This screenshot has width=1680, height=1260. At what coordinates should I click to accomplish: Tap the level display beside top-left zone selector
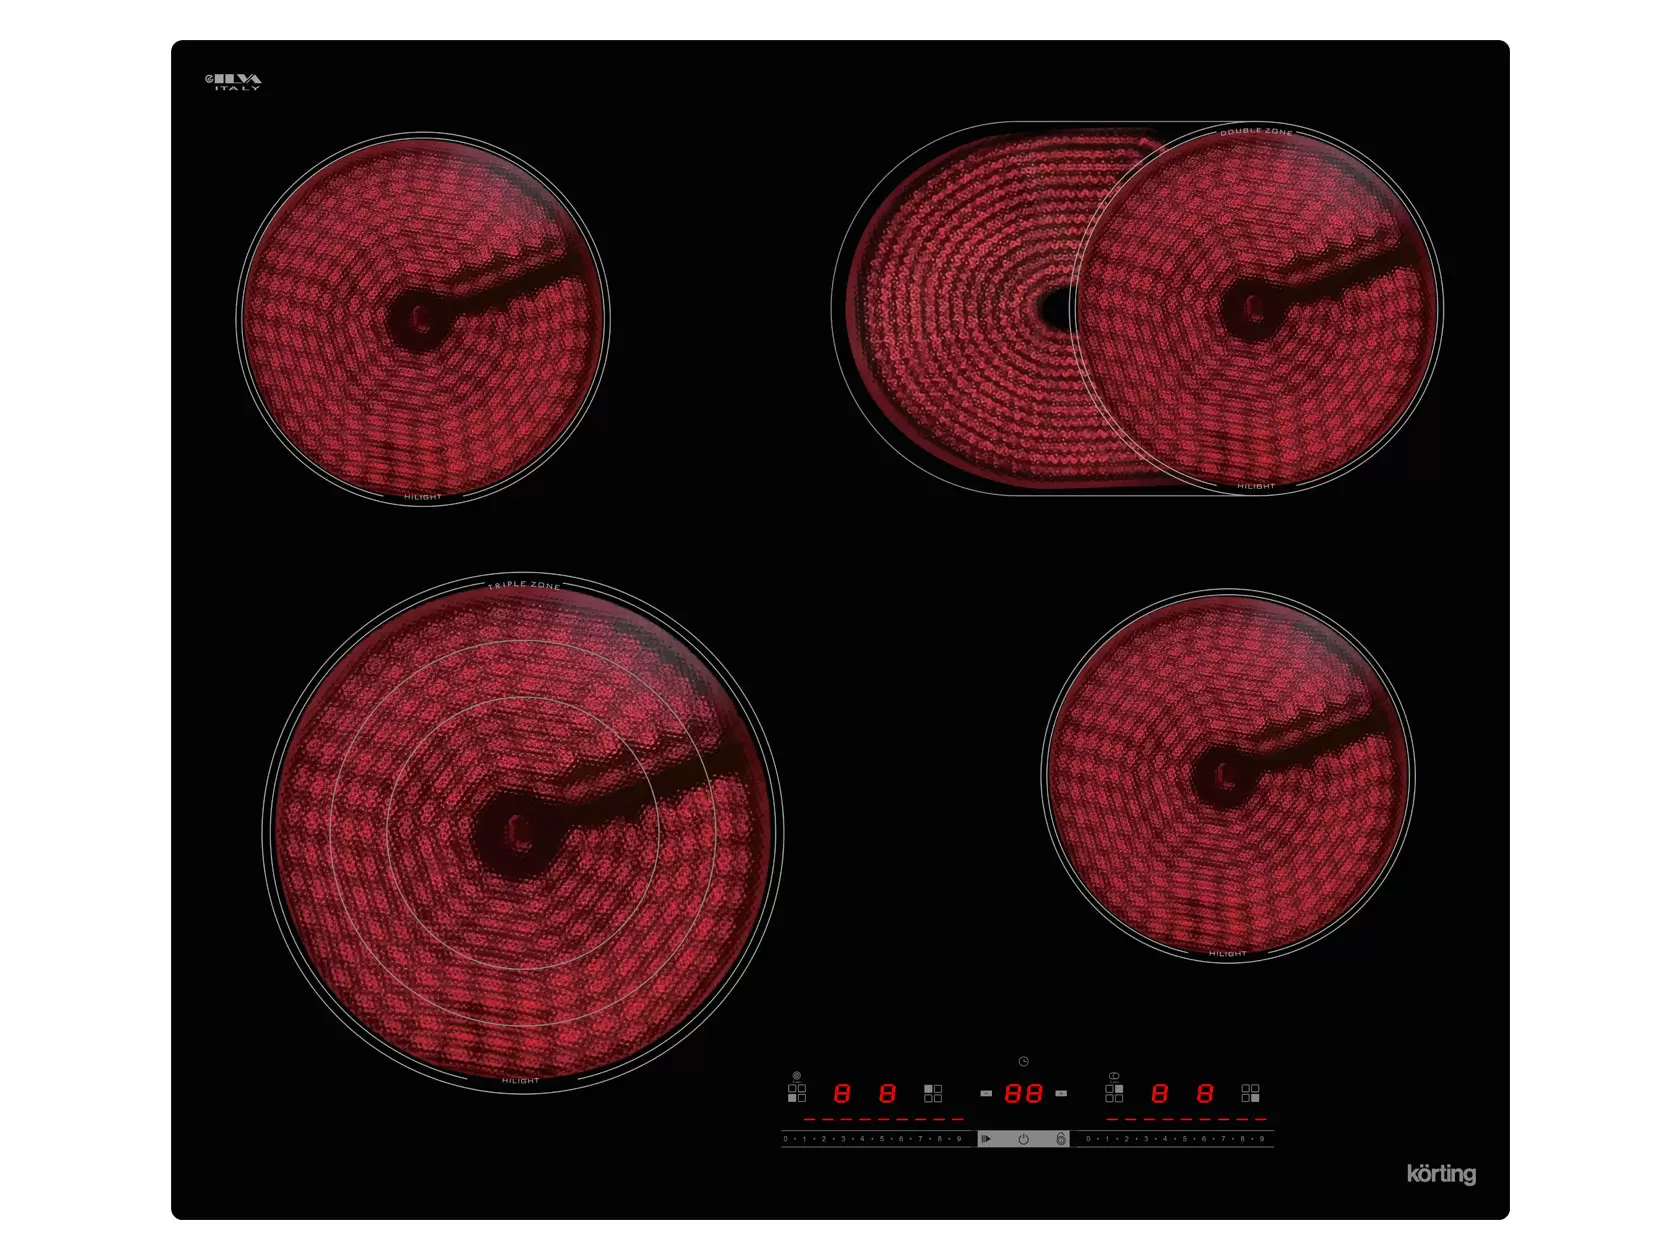coord(887,1094)
